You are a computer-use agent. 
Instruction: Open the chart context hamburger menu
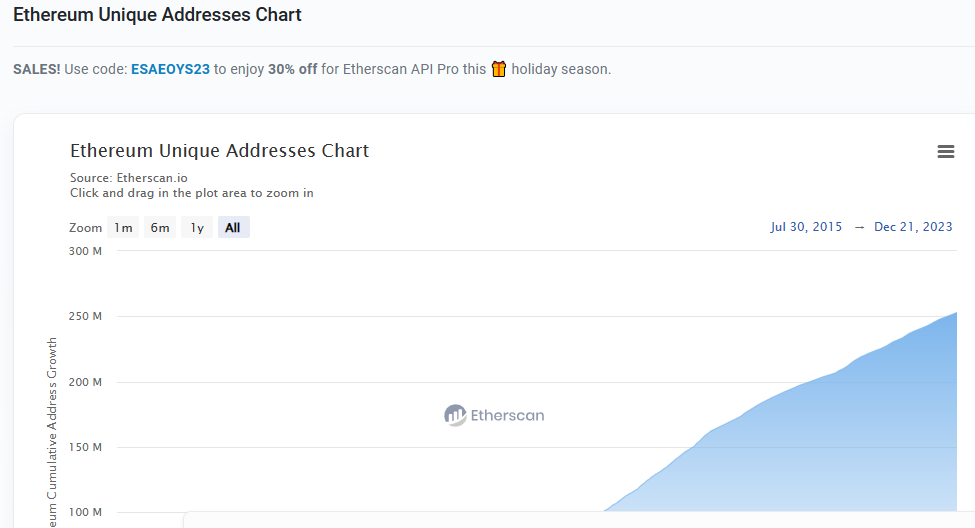pyautogui.click(x=946, y=151)
